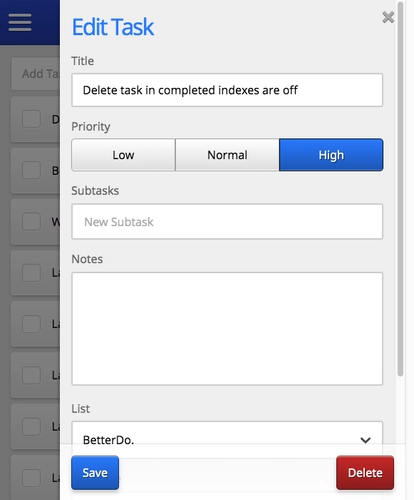Focus the New Subtask field

click(x=227, y=222)
